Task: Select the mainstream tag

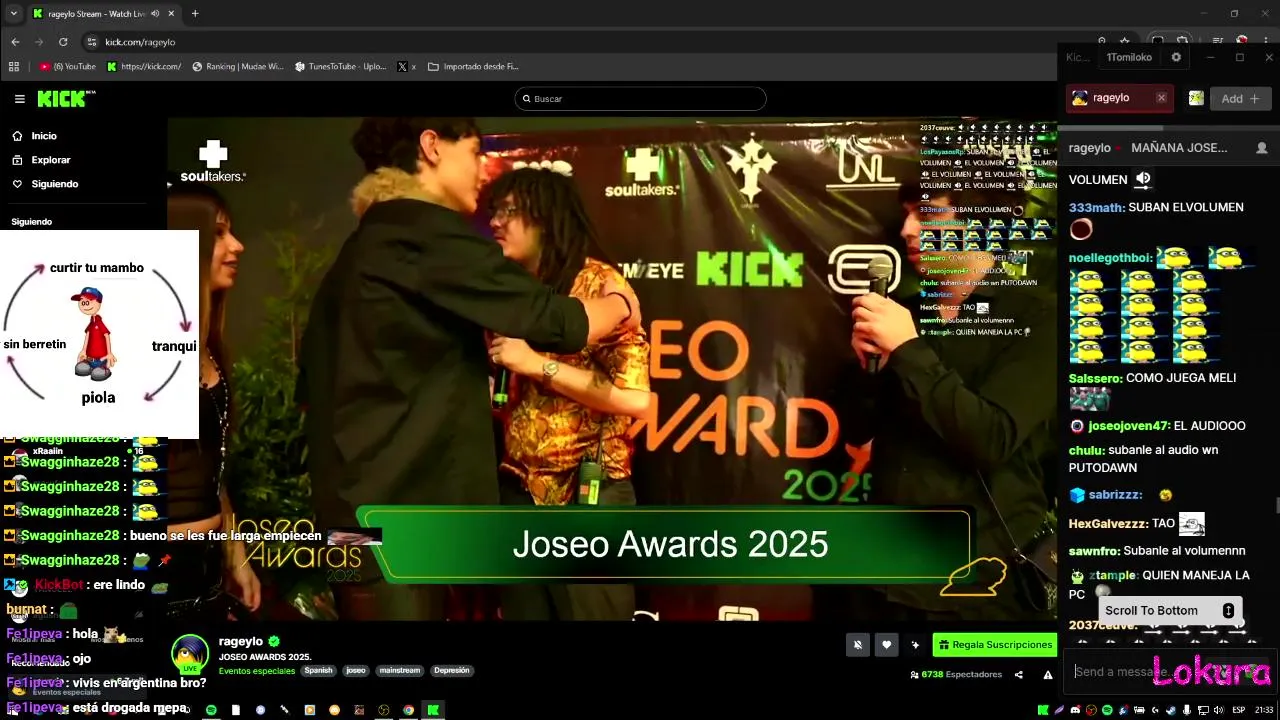Action: [399, 671]
